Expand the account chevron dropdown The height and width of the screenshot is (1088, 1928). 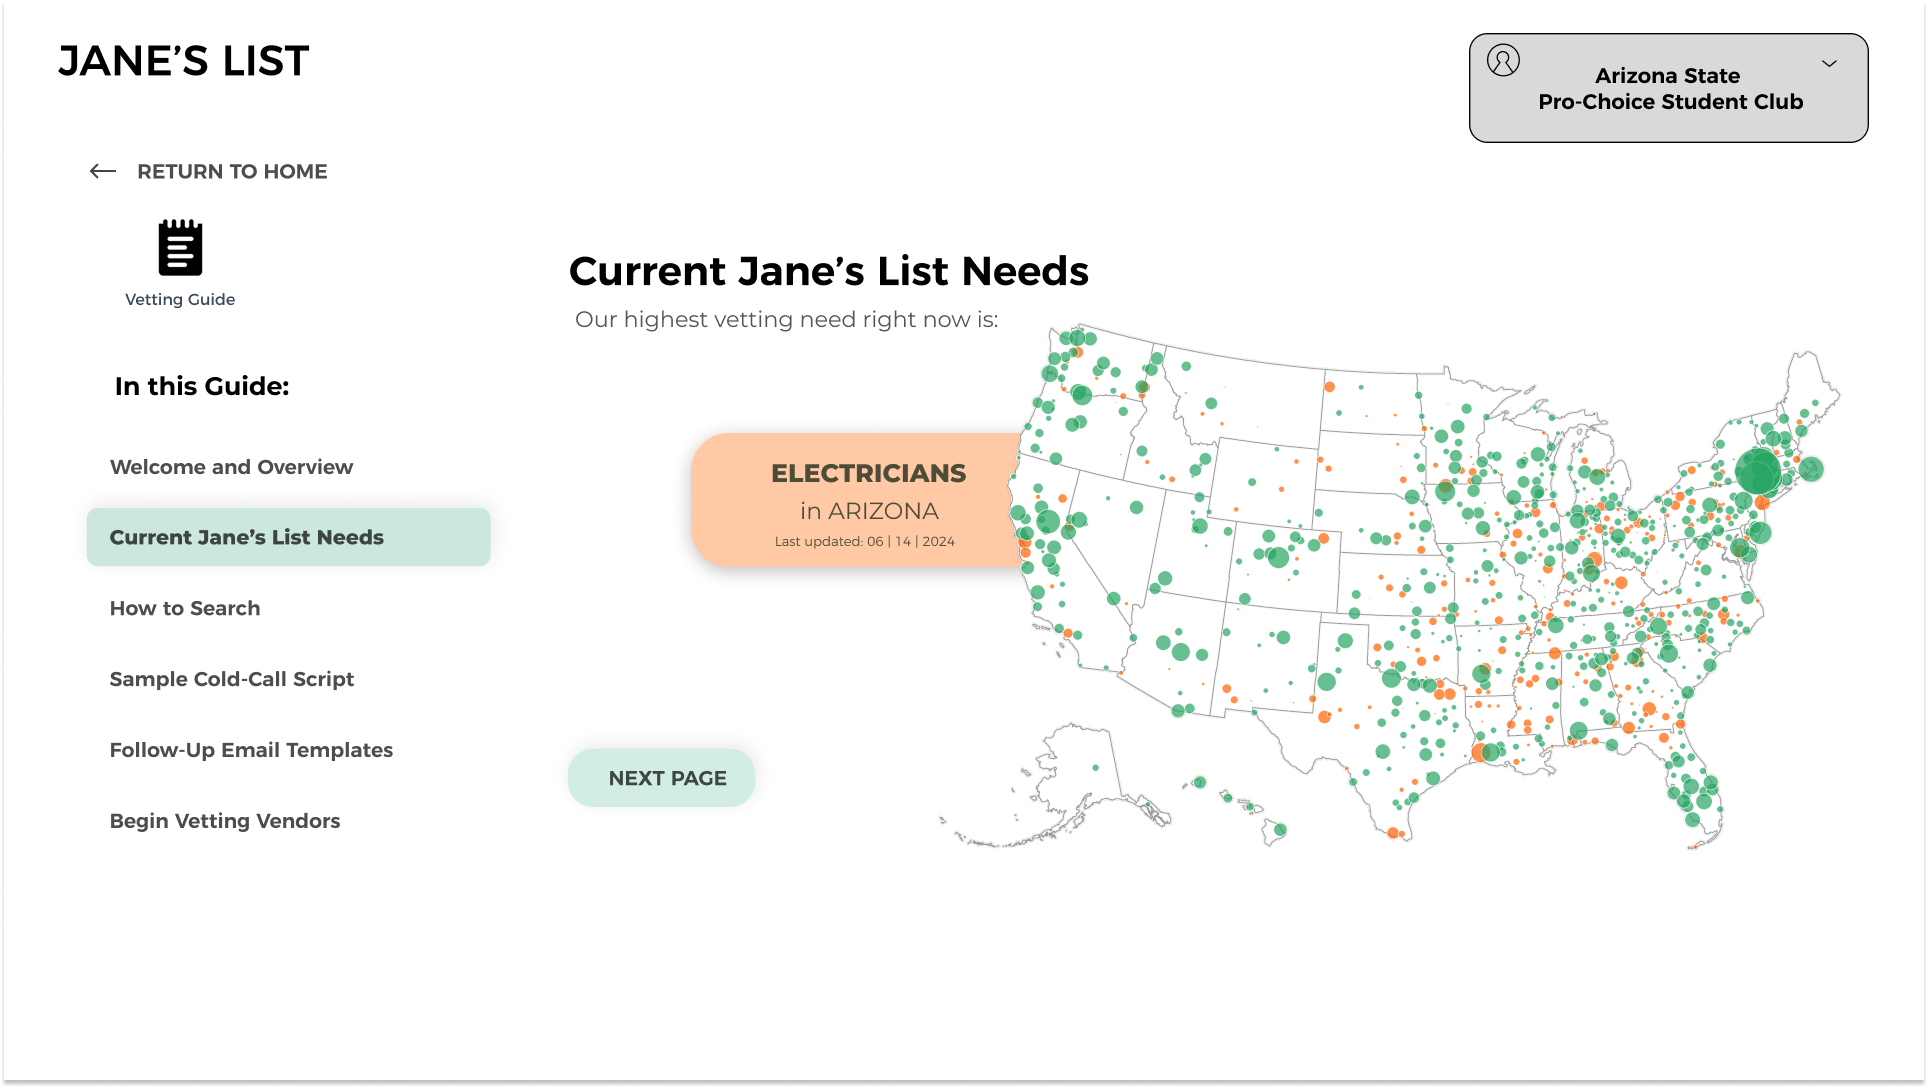click(1829, 63)
